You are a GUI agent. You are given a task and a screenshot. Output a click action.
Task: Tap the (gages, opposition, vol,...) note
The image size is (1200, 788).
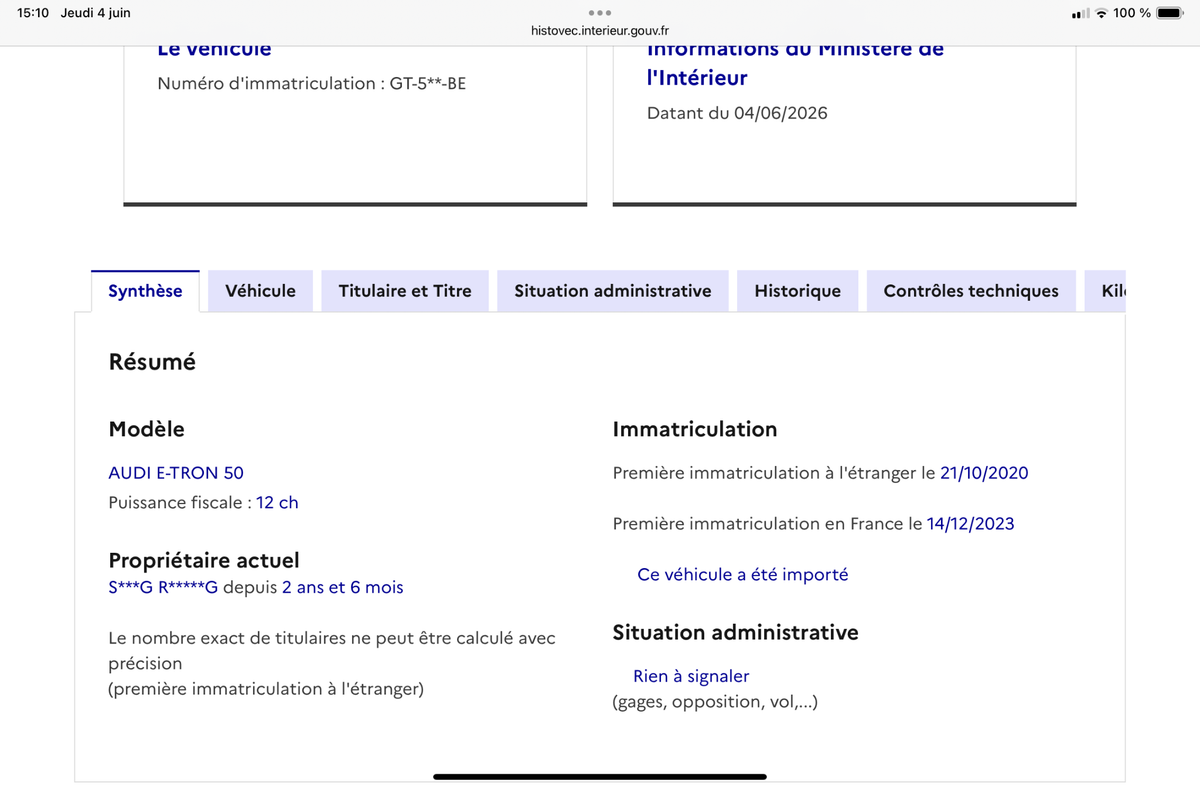click(715, 702)
